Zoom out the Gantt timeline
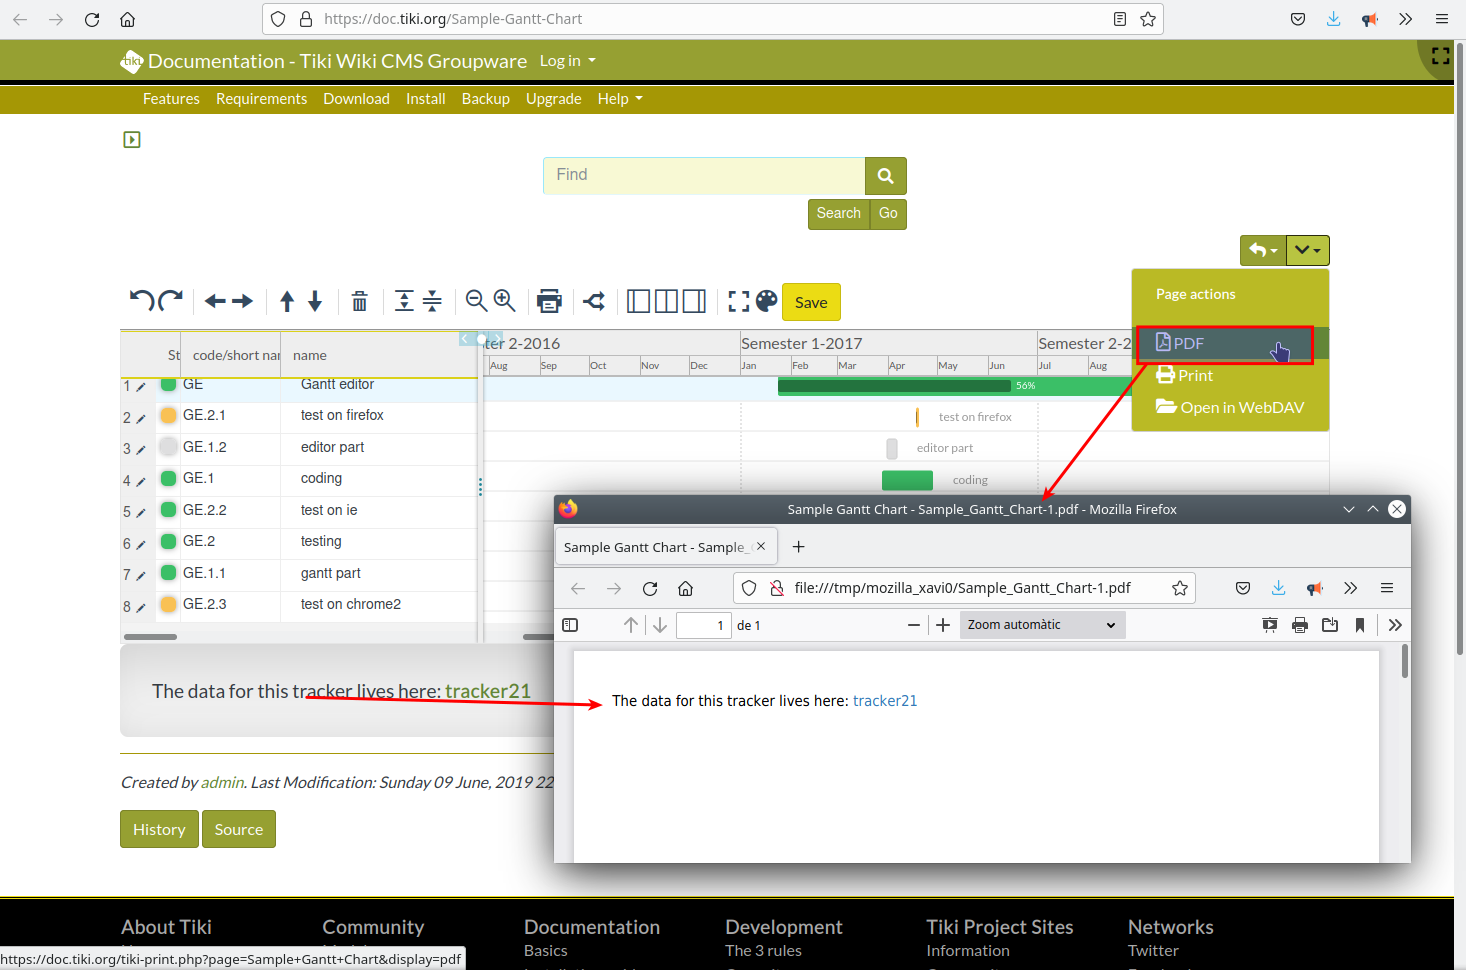 pyautogui.click(x=476, y=301)
